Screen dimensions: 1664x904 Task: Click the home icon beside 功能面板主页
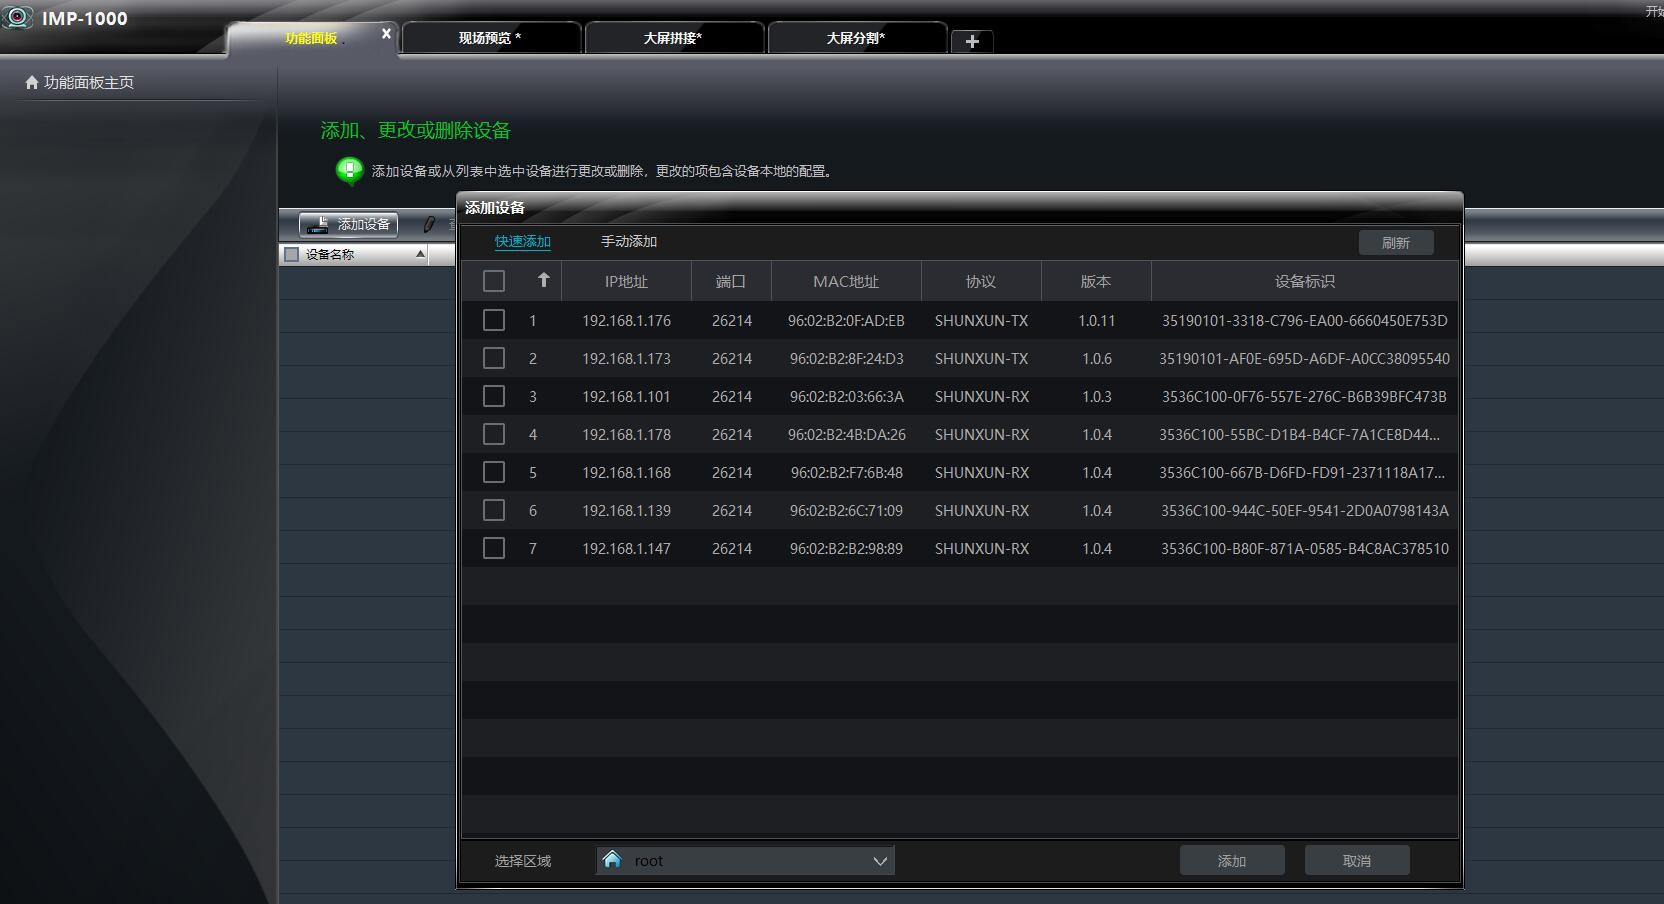point(32,83)
